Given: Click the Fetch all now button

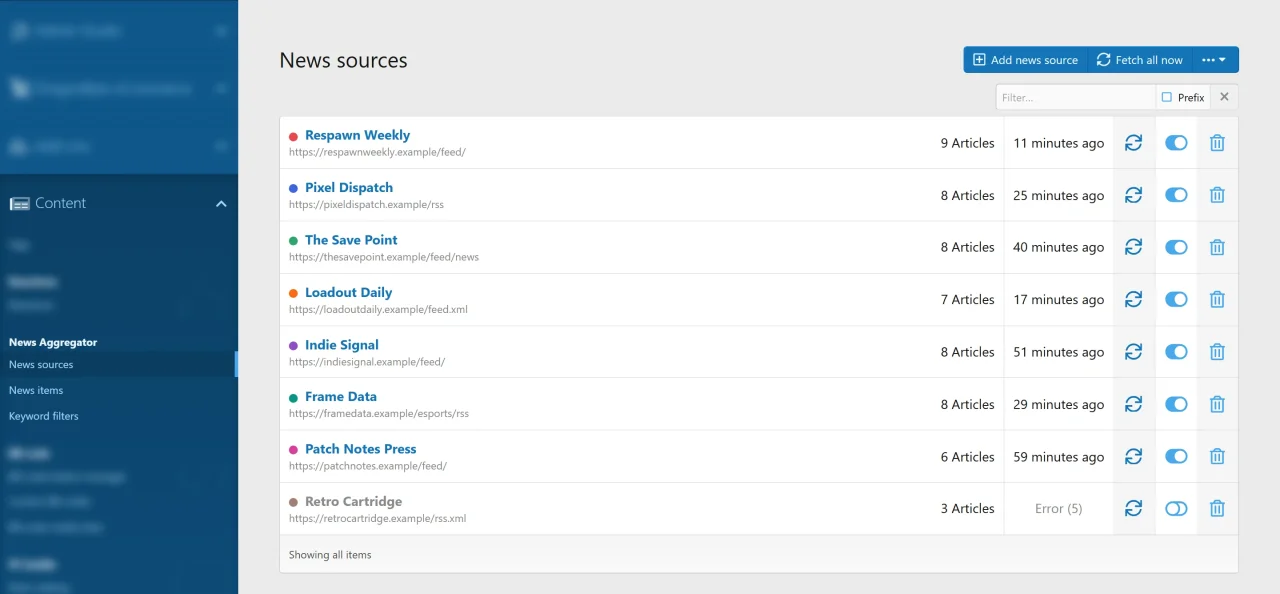Looking at the screenshot, I should [x=1140, y=60].
